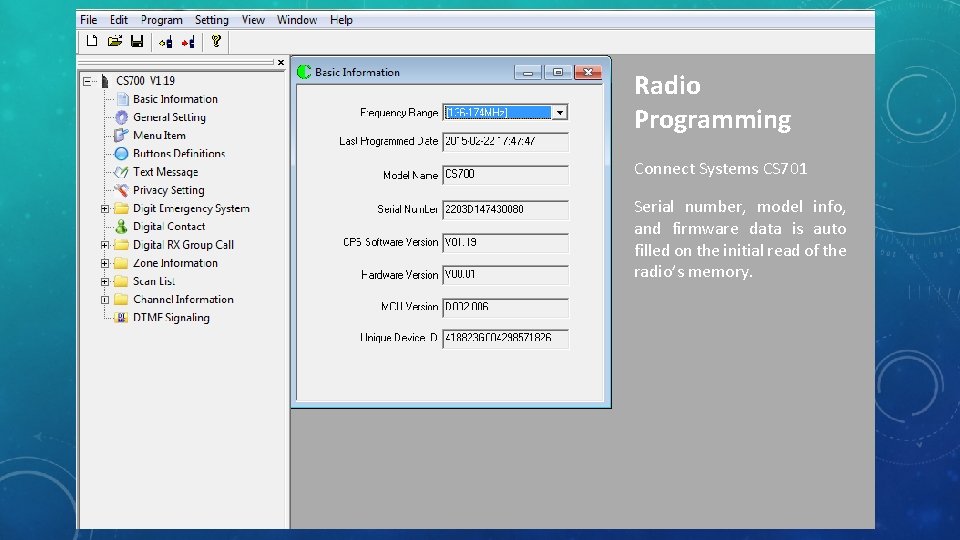Click the CPS Software Version field
This screenshot has width=960, height=540.
point(506,242)
